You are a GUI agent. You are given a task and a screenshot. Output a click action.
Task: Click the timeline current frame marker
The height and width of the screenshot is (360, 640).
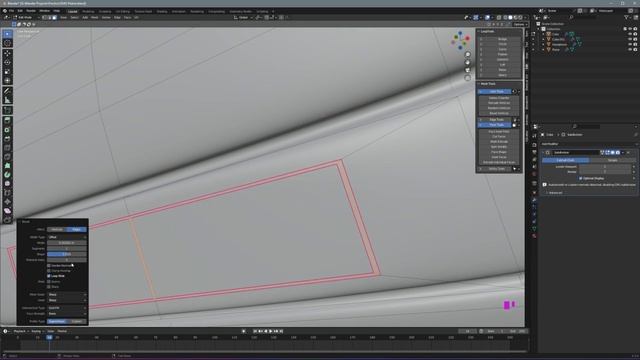[x=49, y=338]
